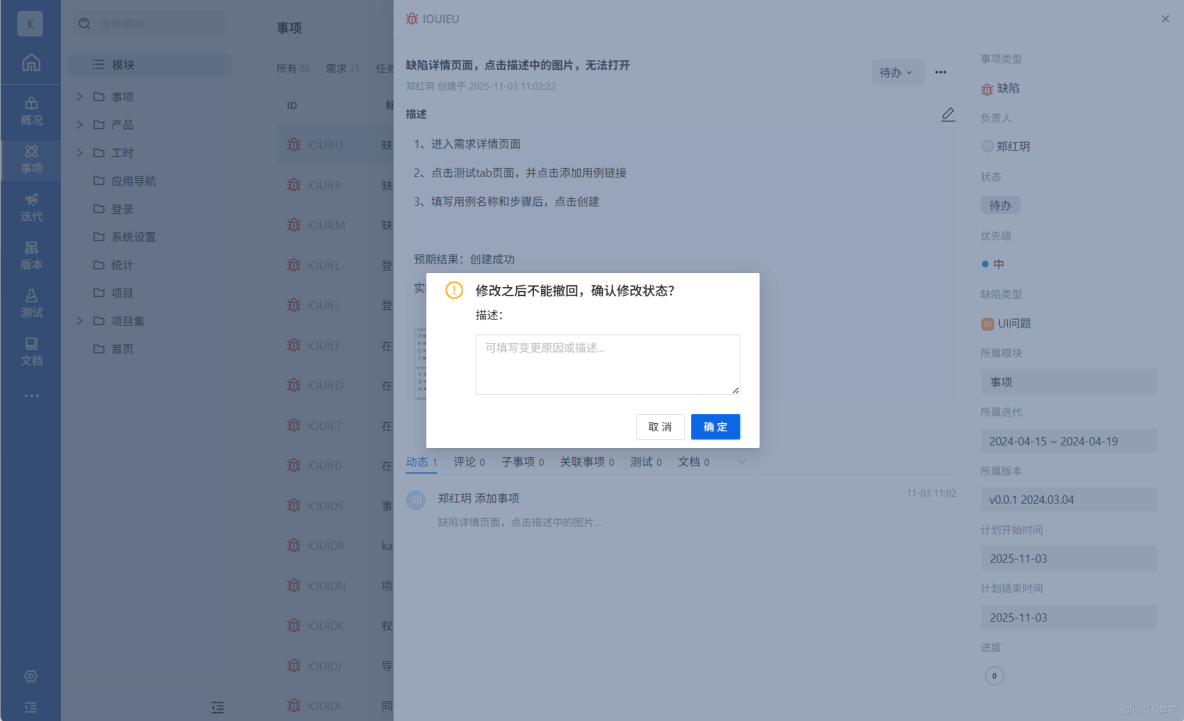
Task: Open the 待办 status dropdown
Action: pos(897,72)
